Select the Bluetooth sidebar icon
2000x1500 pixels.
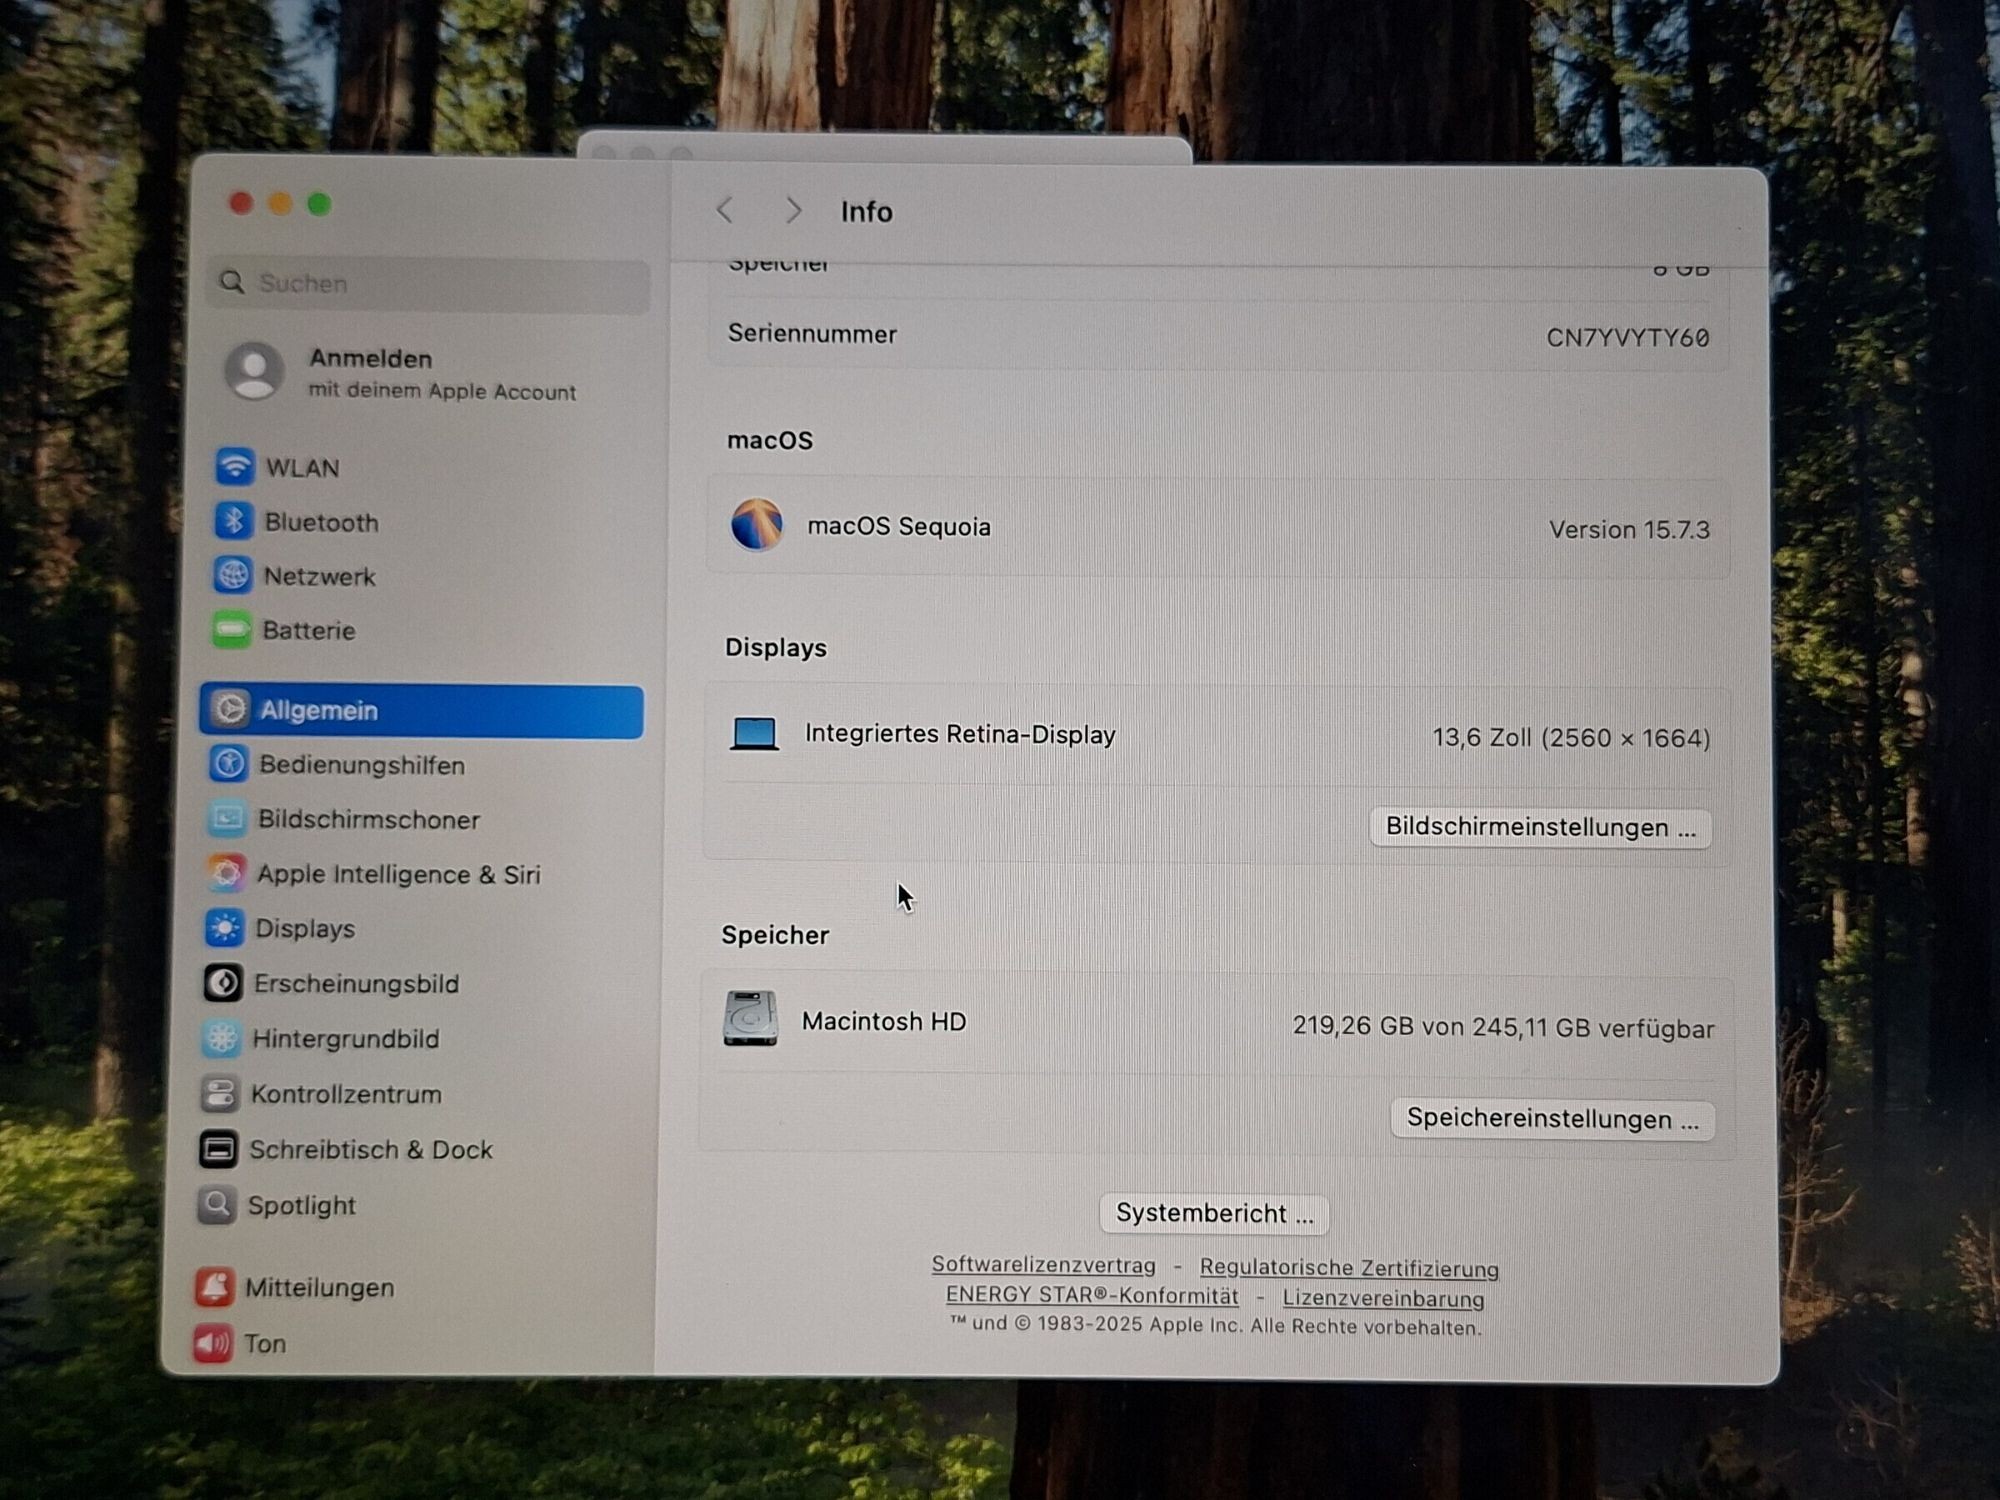pos(233,521)
